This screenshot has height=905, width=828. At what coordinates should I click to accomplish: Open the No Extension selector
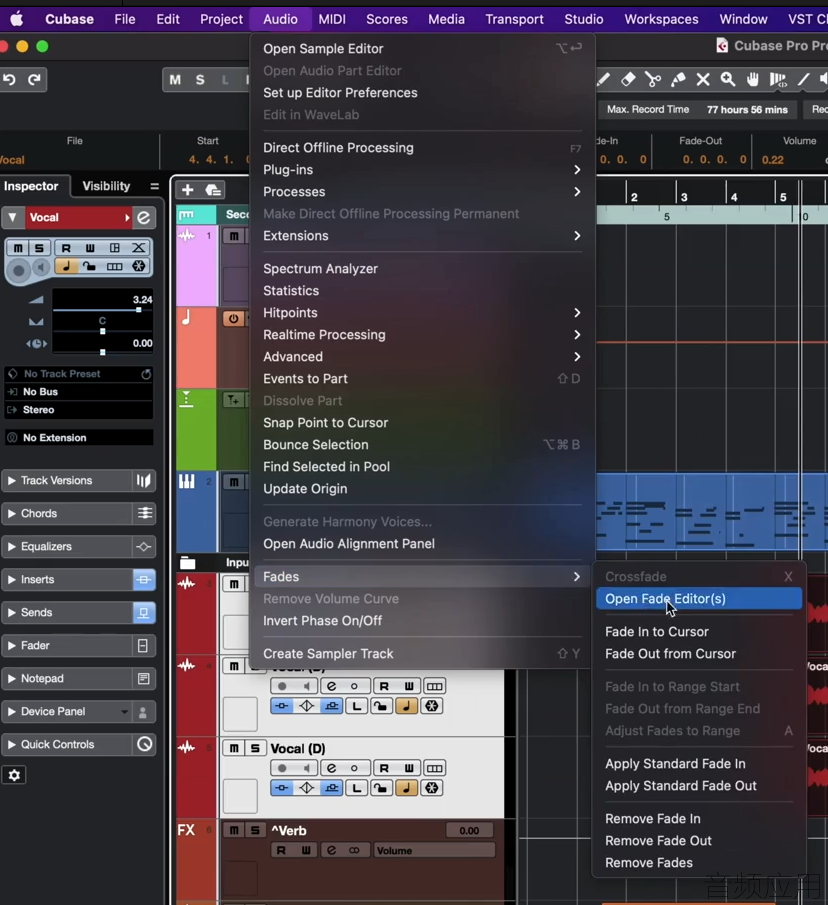pyautogui.click(x=79, y=438)
